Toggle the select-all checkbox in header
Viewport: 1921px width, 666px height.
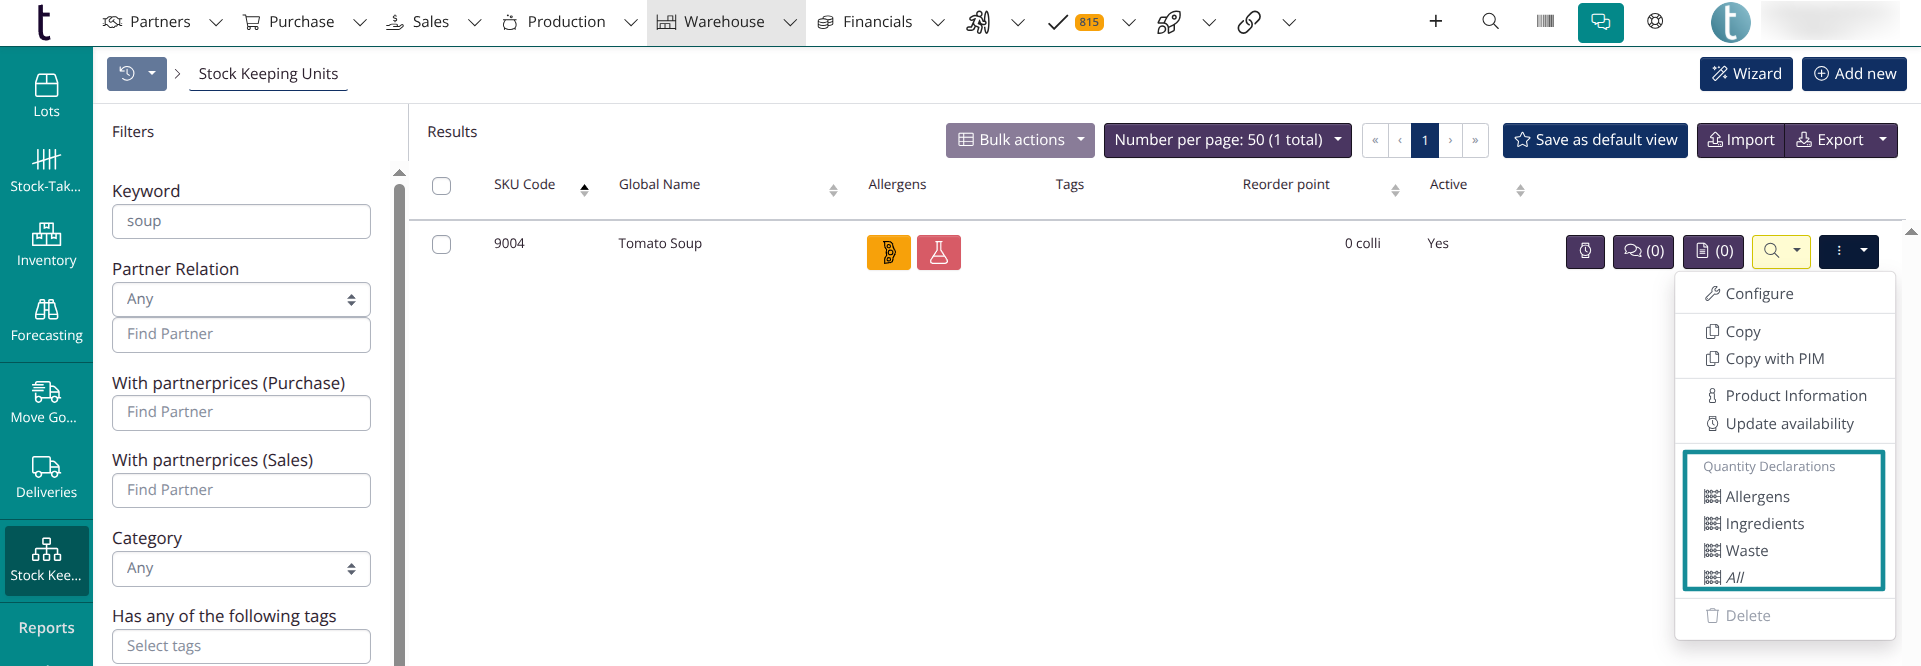pos(441,186)
